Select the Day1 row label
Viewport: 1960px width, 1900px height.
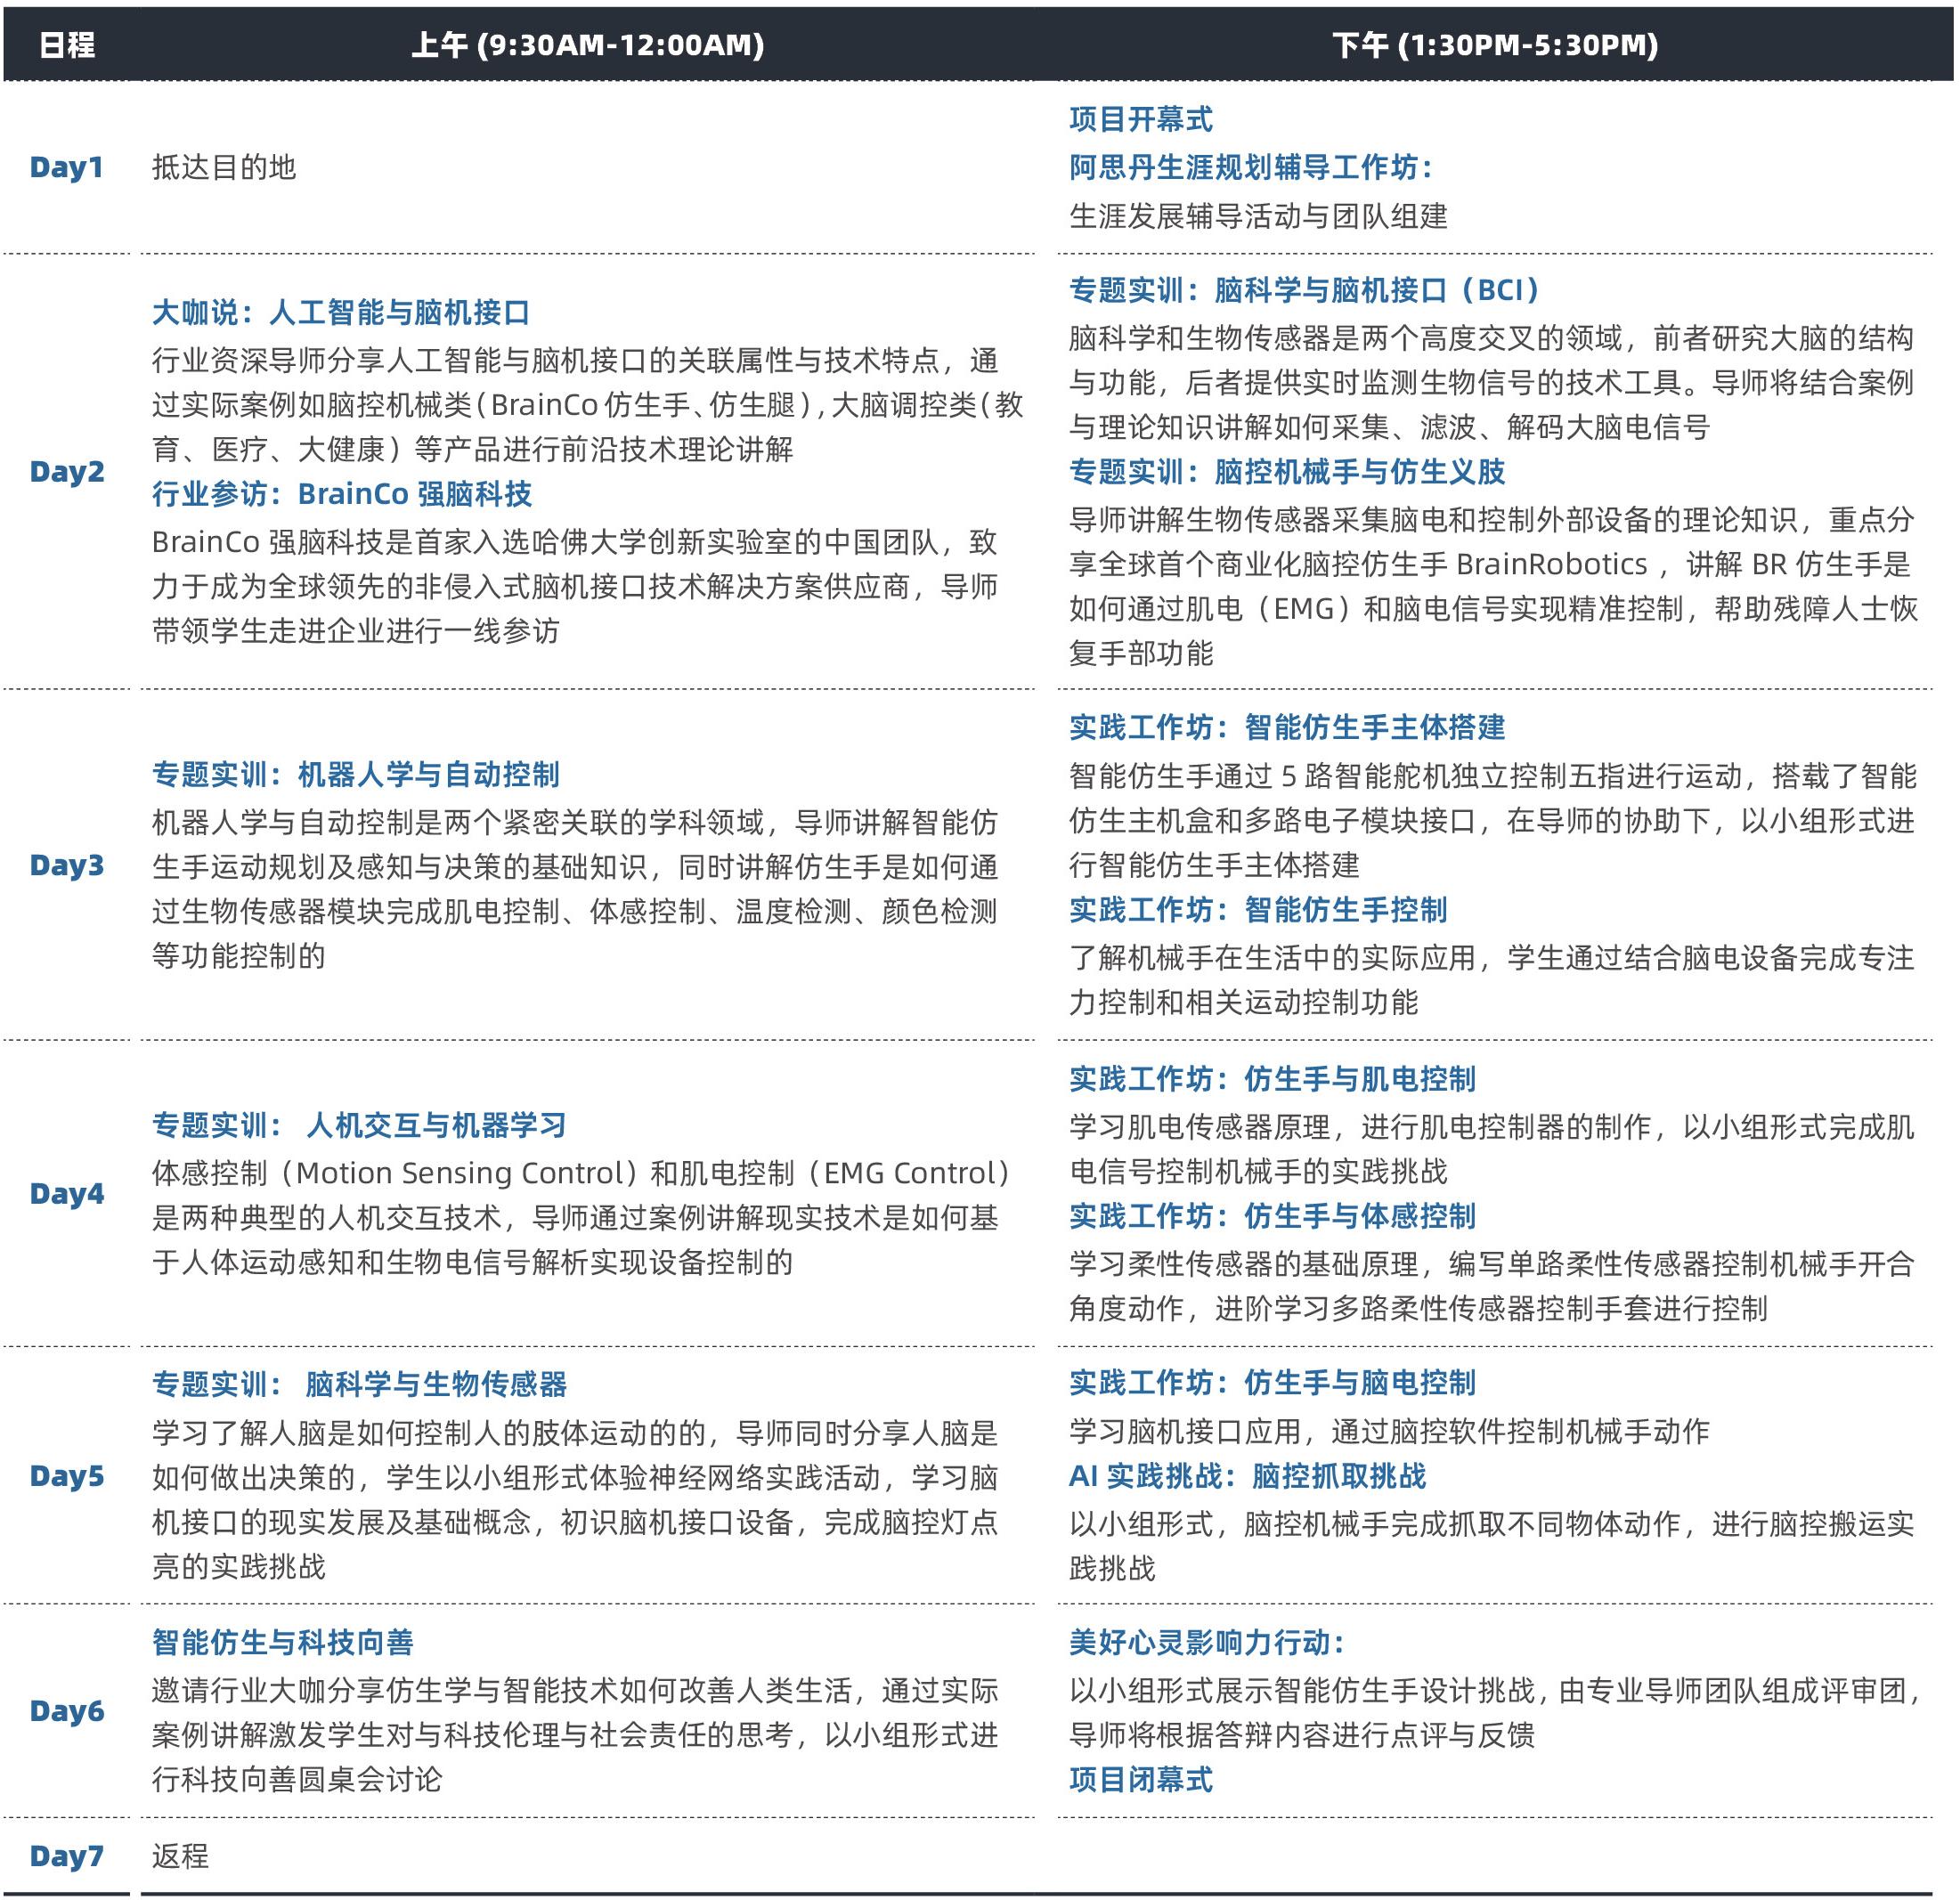(x=67, y=167)
